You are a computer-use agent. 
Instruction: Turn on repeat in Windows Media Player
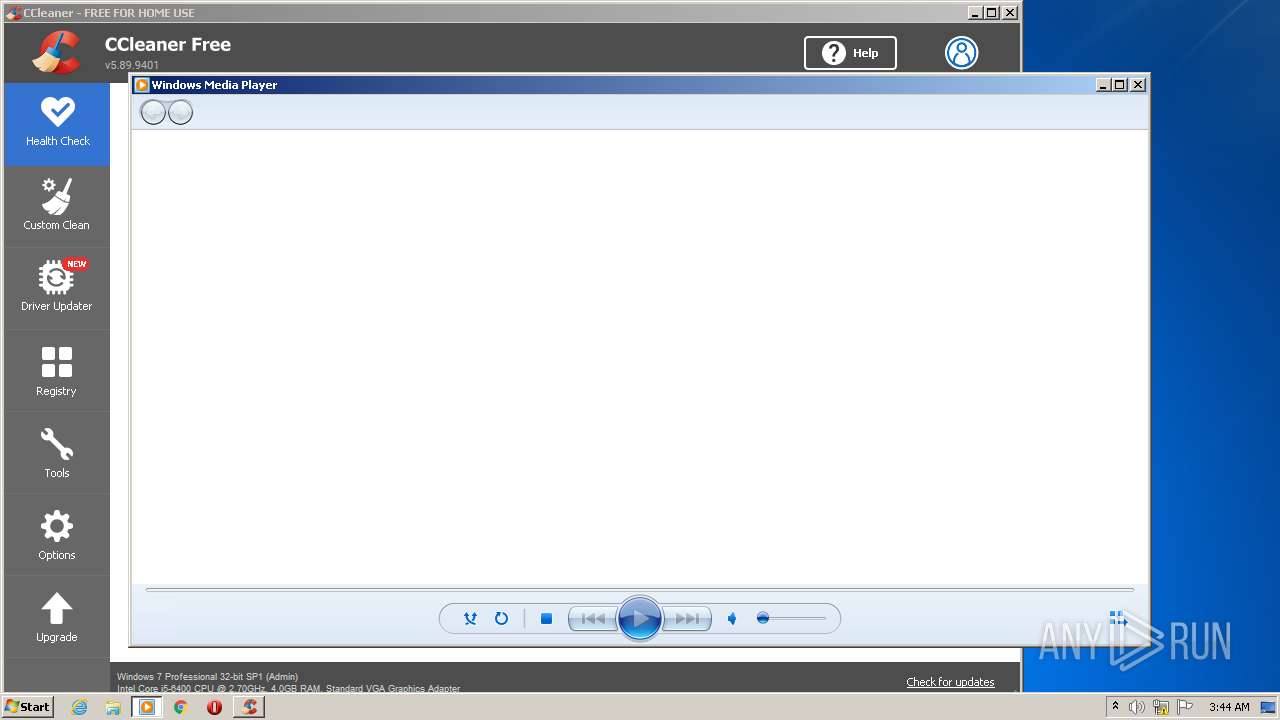point(501,619)
